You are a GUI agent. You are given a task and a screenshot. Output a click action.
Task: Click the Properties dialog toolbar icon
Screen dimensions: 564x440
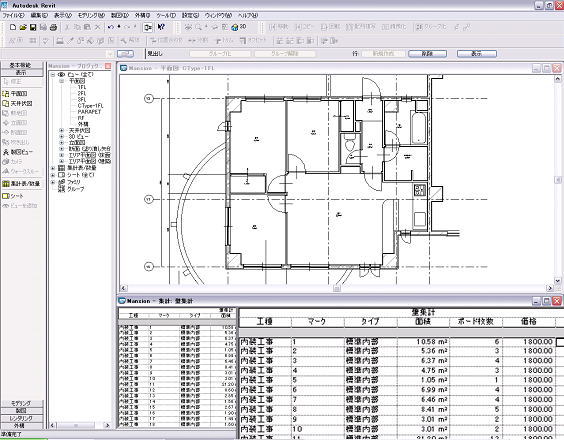click(x=148, y=27)
